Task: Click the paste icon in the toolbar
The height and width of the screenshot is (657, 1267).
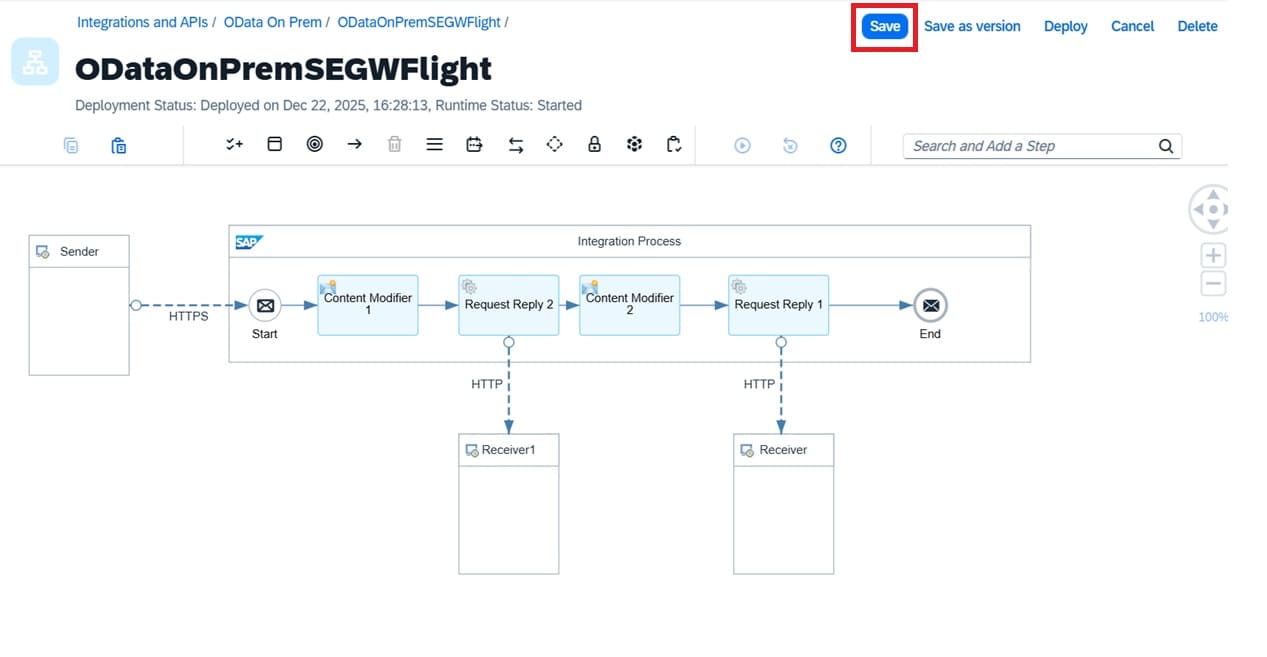Action: coord(118,146)
